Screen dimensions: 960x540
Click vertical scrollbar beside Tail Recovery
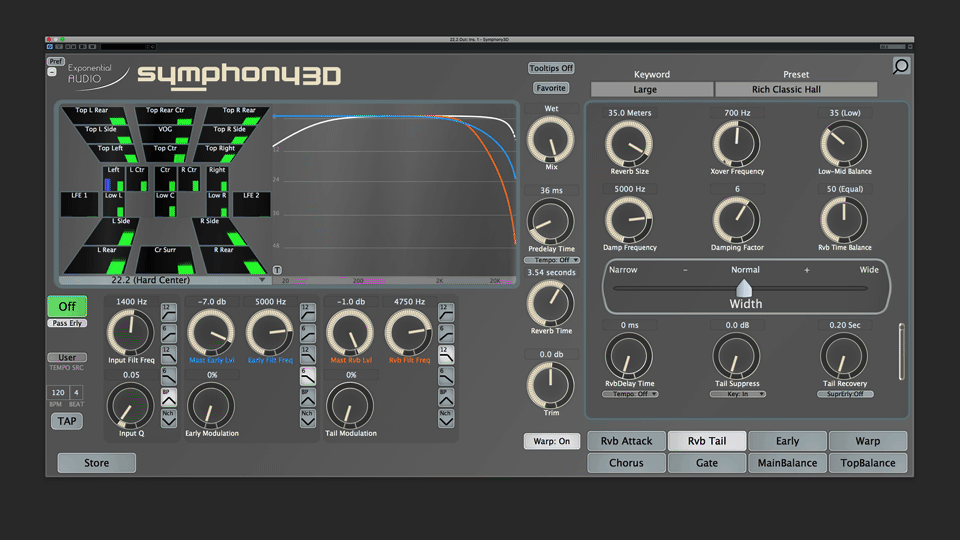pos(901,352)
